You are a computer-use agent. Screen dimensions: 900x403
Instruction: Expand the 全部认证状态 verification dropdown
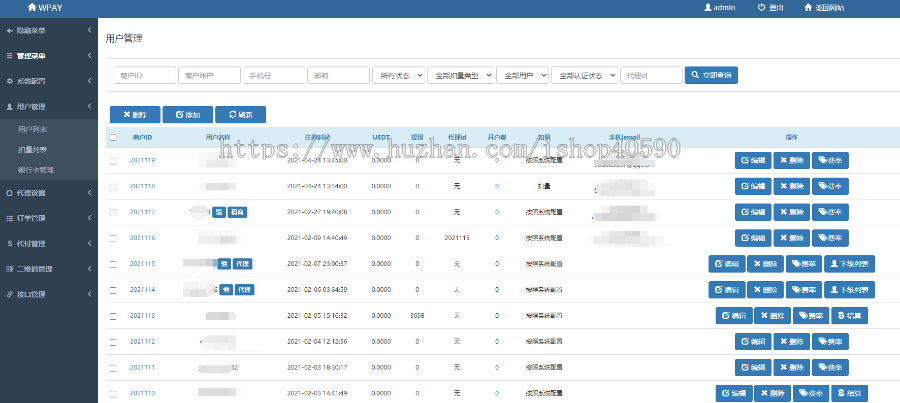tap(583, 75)
